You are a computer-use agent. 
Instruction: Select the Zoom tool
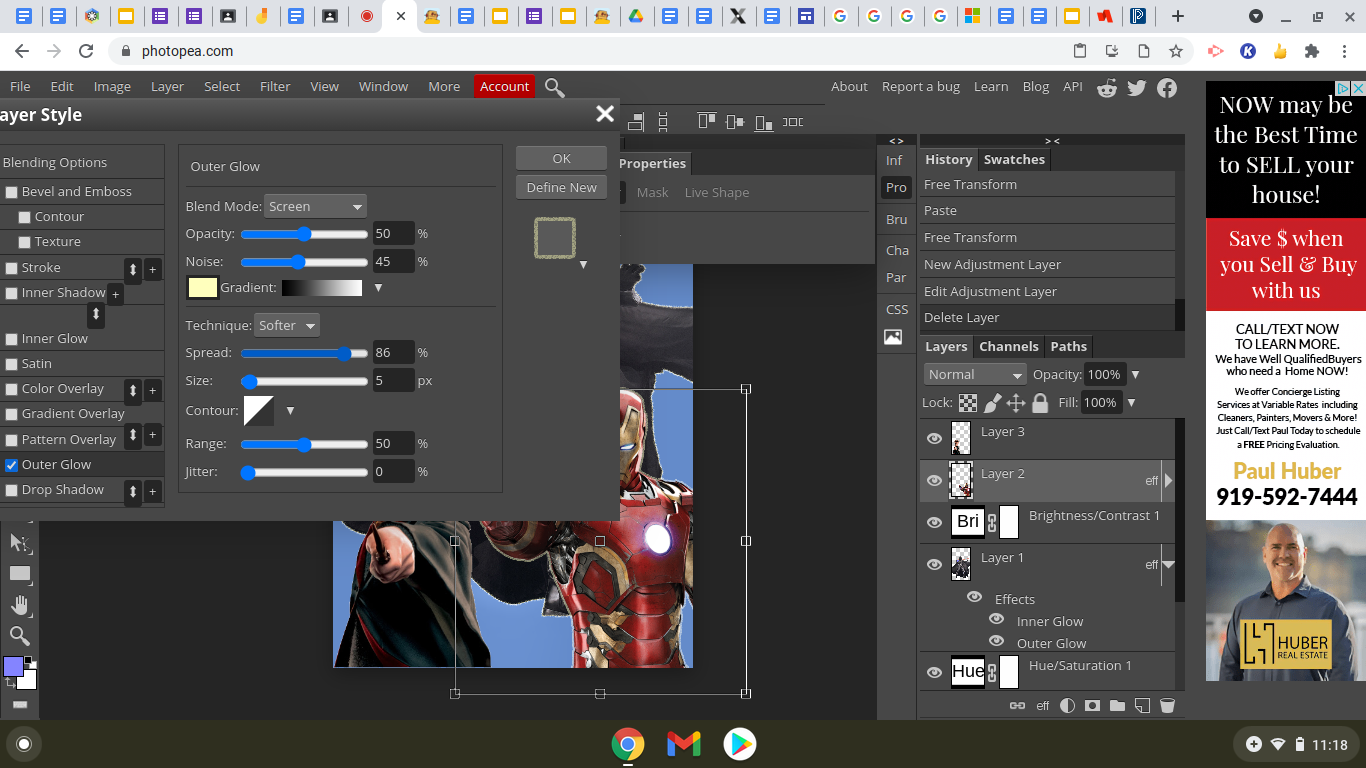19,635
